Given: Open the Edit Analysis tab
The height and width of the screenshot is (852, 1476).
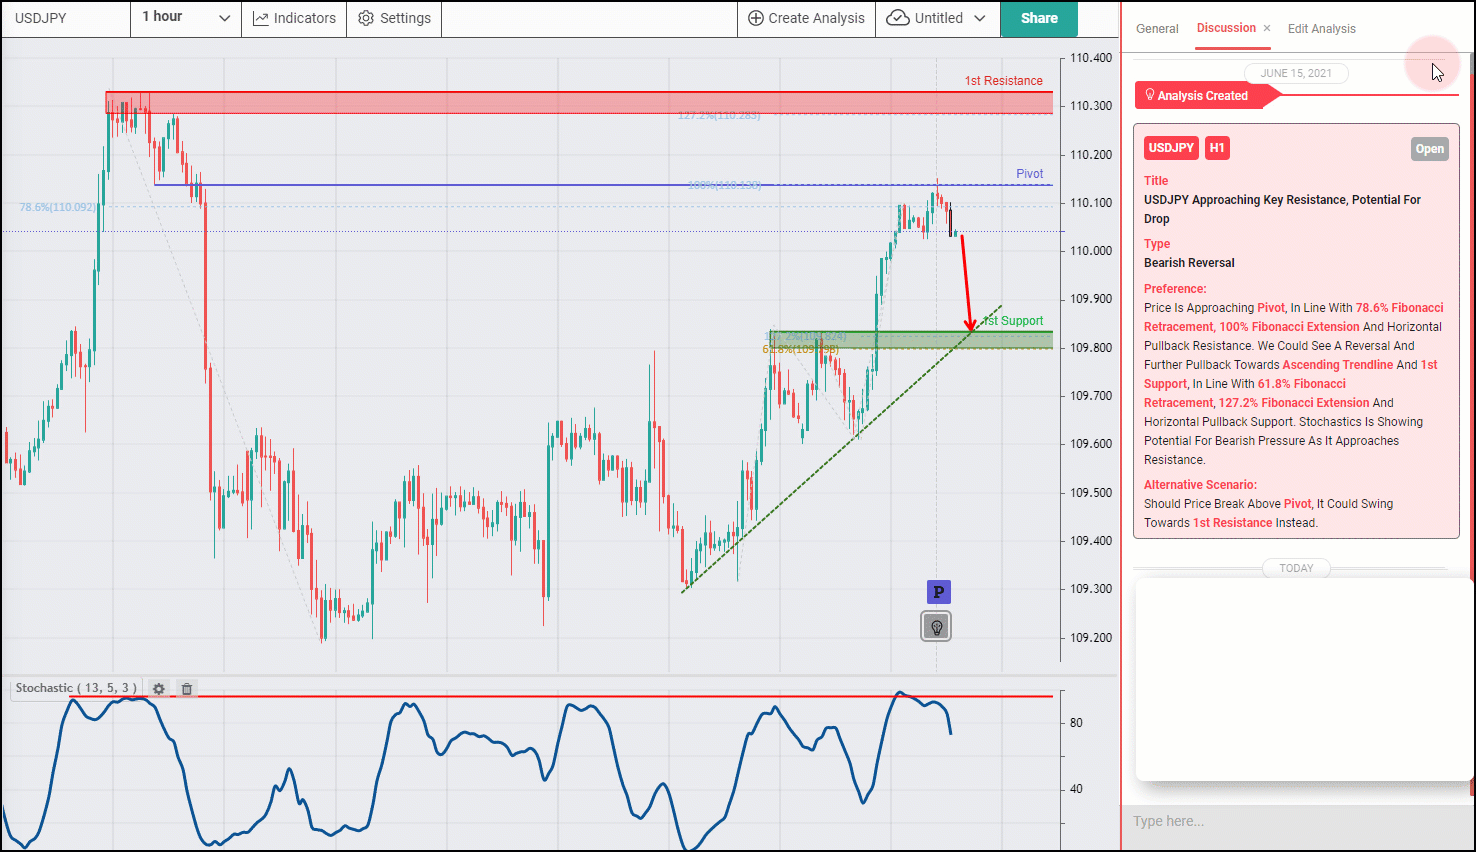Looking at the screenshot, I should coord(1322,29).
